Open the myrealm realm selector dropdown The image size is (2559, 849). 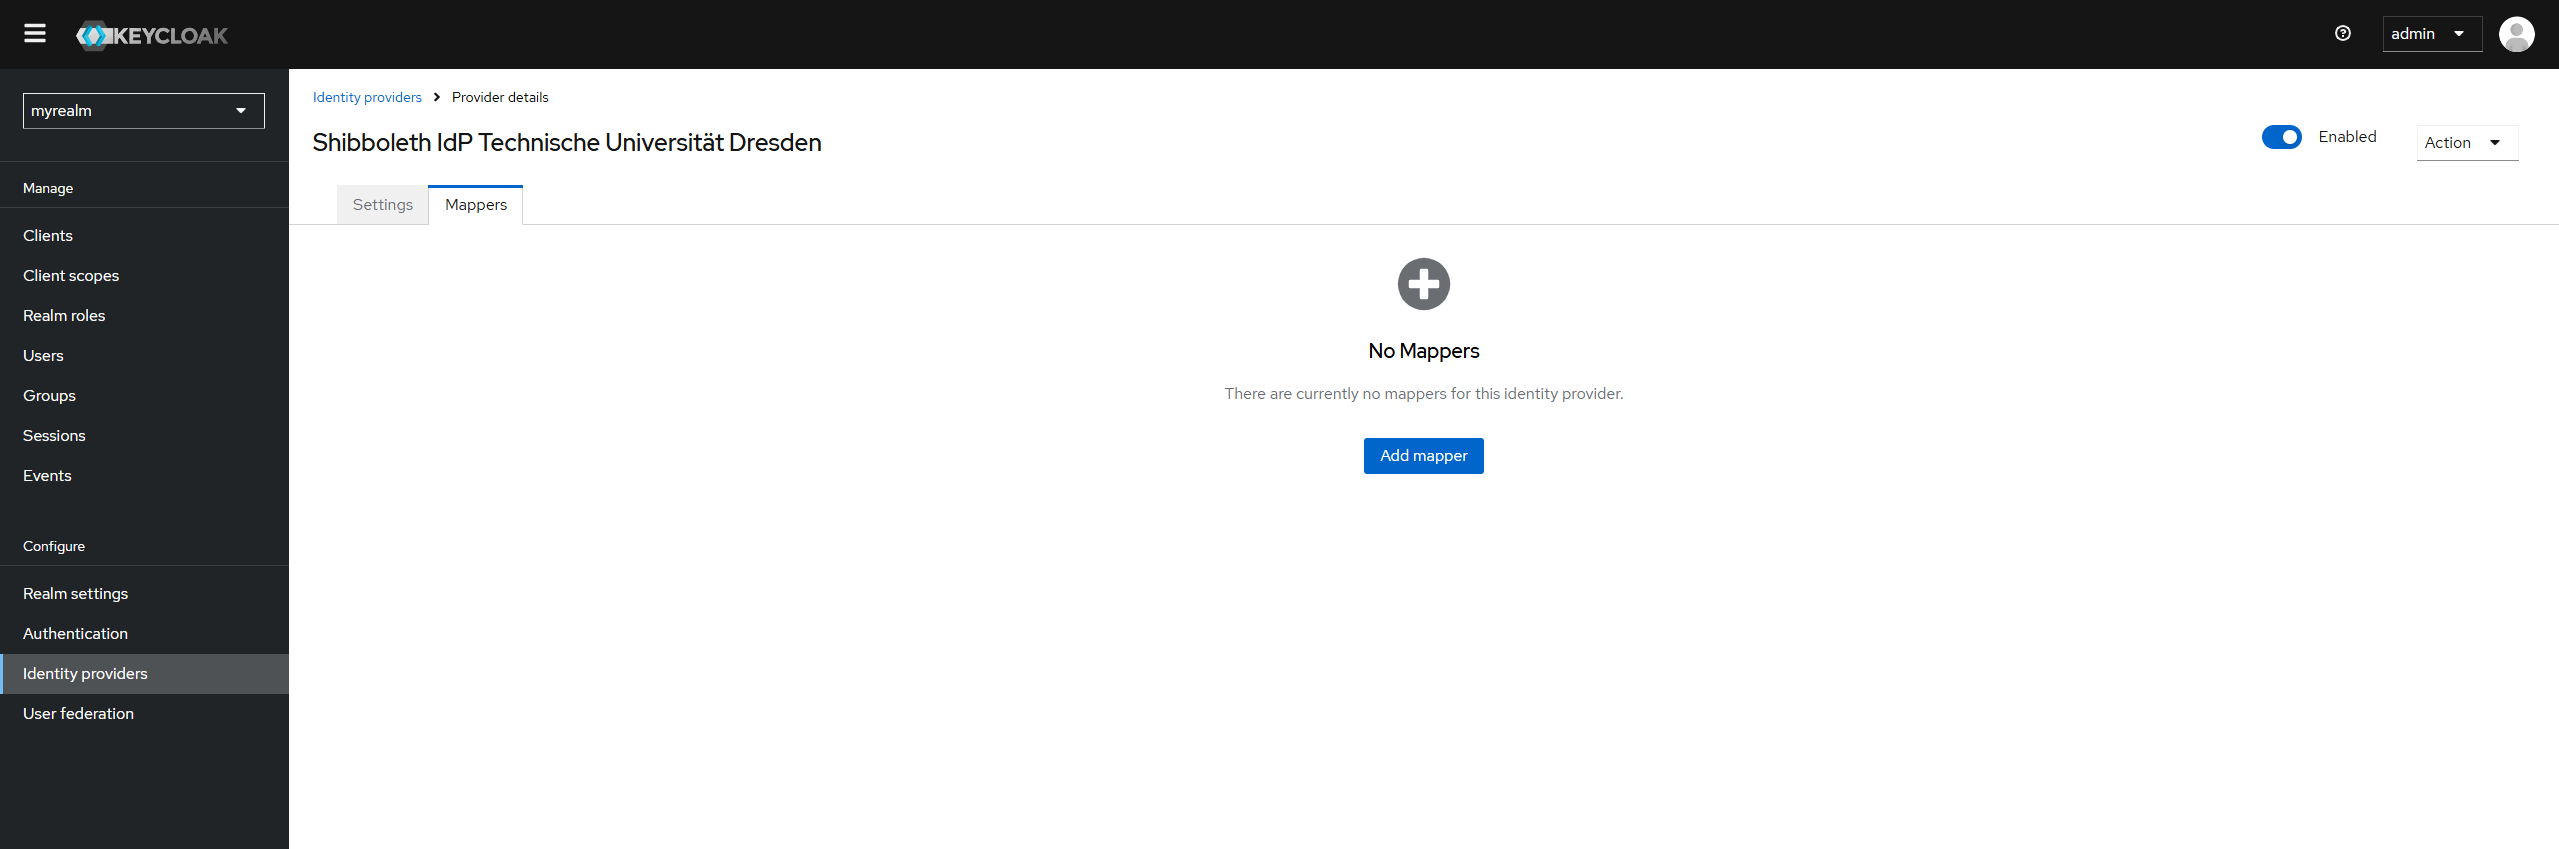(x=143, y=111)
